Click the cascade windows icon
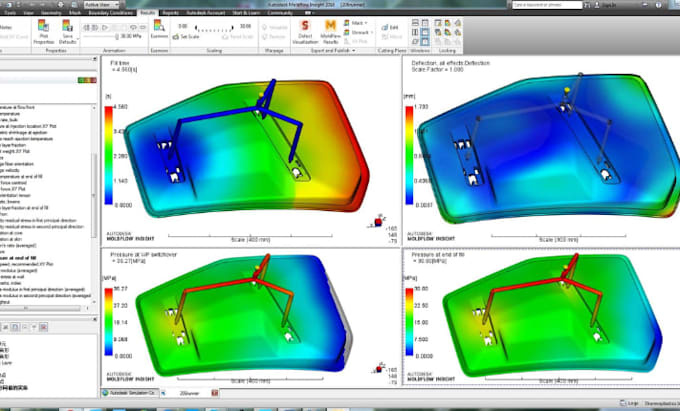 (415, 42)
